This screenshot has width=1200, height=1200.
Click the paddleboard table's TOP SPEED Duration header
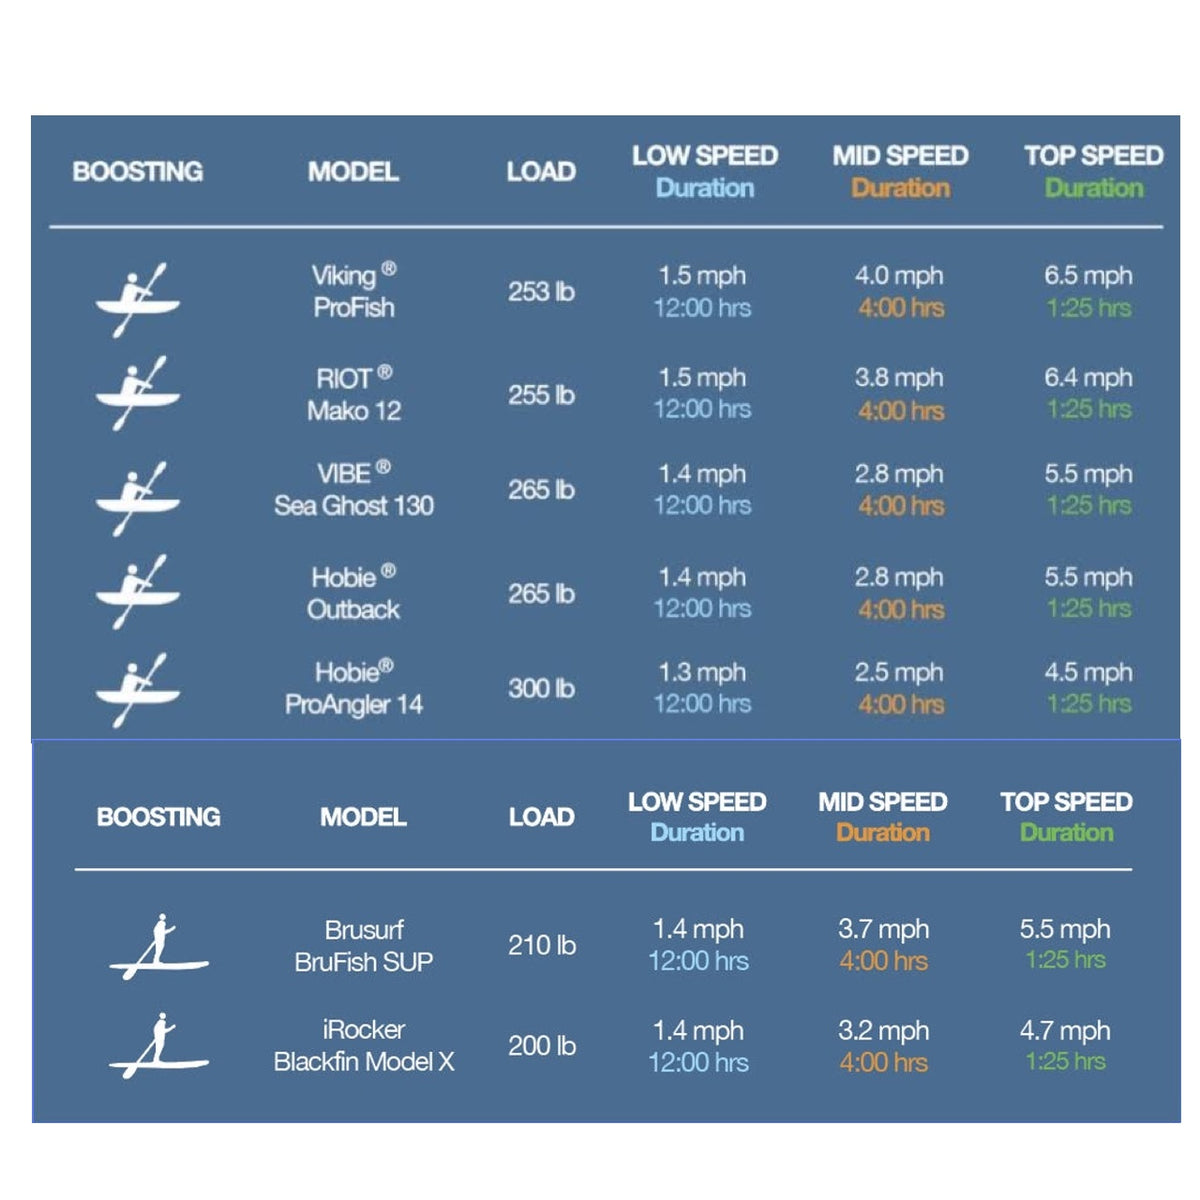[1066, 817]
